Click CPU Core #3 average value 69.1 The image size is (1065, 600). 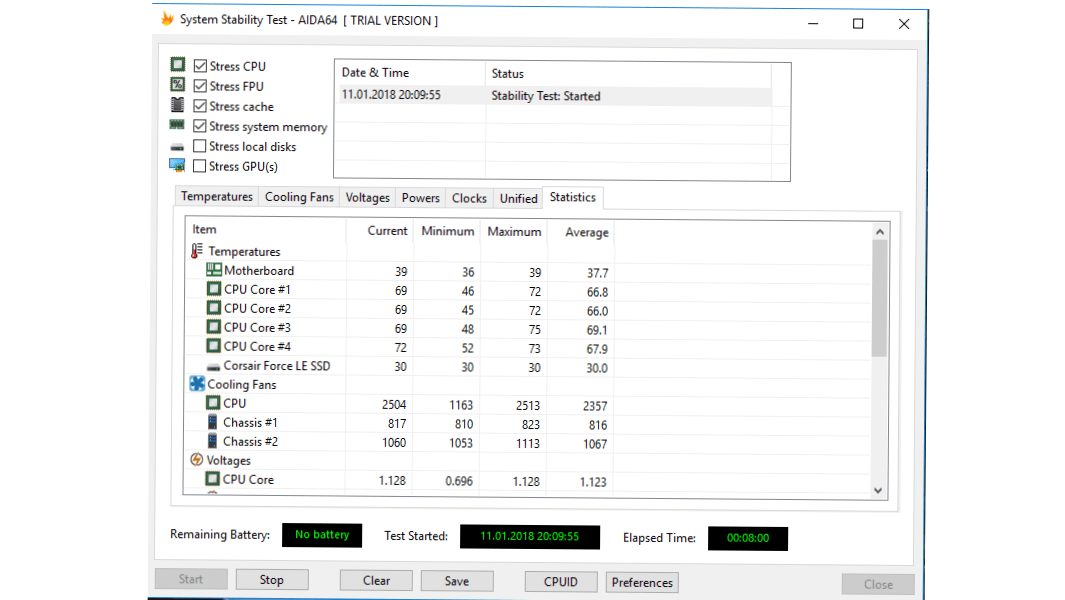[x=597, y=330]
